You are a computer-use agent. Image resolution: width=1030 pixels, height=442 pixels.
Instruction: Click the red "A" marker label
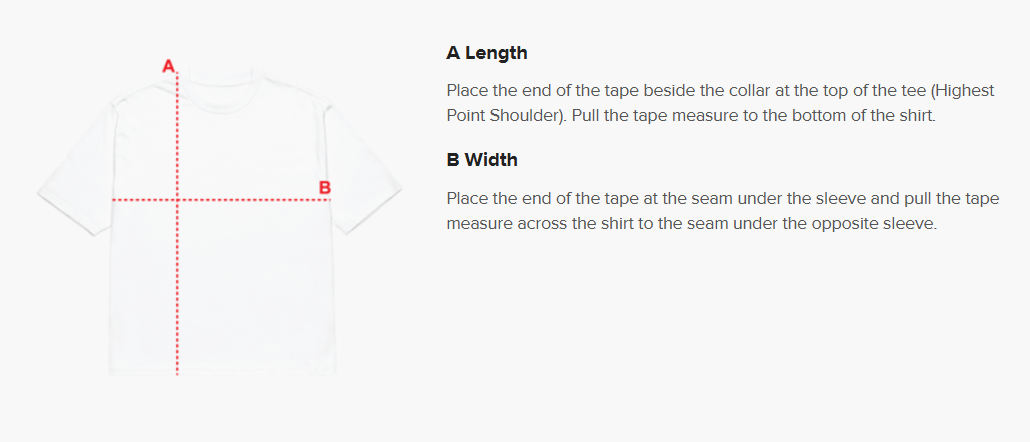click(169, 66)
